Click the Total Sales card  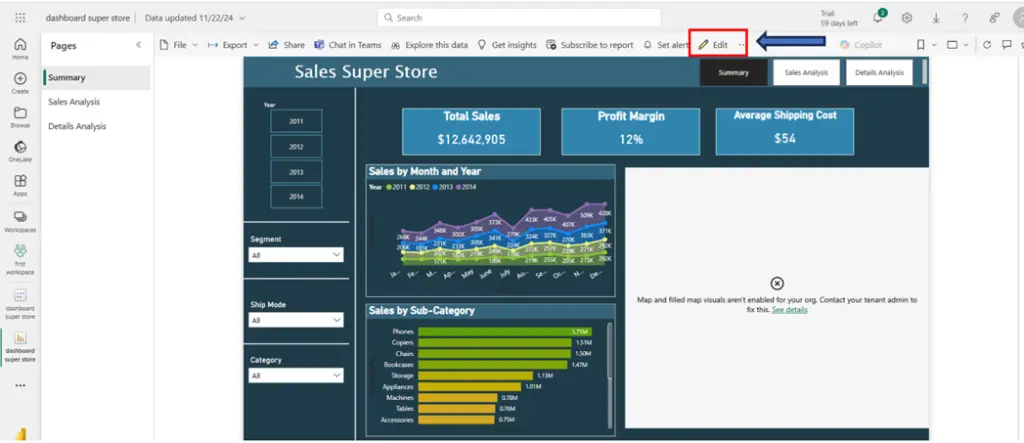pyautogui.click(x=471, y=131)
